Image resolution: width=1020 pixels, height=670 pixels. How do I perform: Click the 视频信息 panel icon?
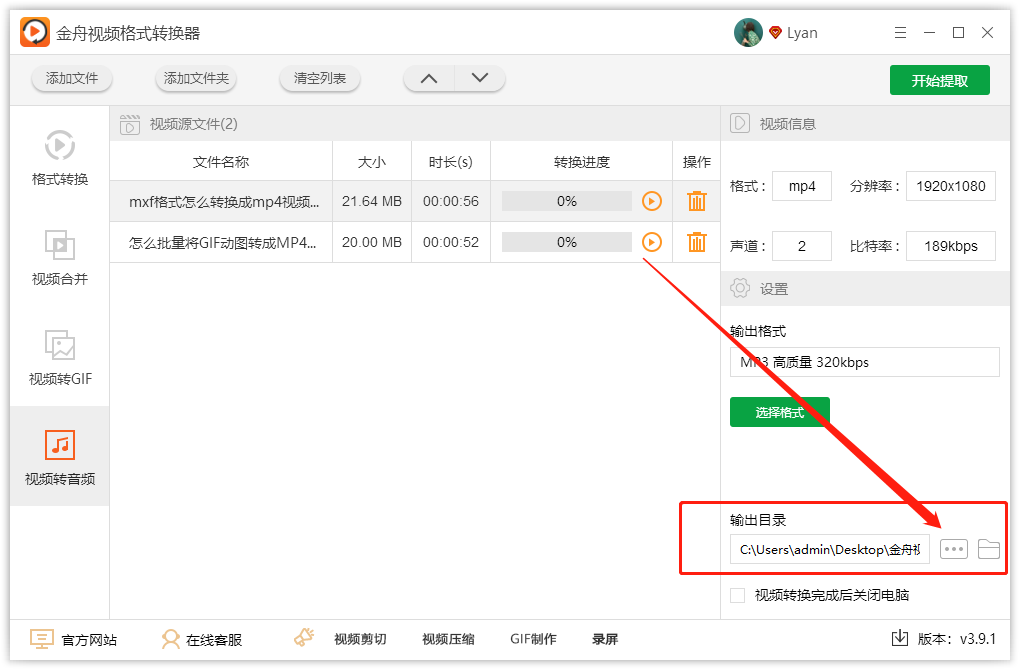[740, 123]
